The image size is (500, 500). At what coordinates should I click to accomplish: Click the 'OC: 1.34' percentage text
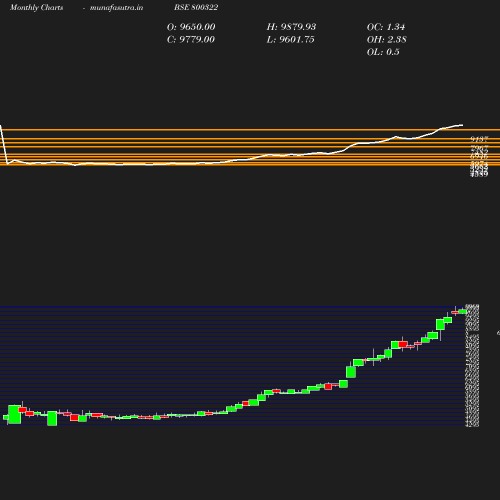point(386,27)
